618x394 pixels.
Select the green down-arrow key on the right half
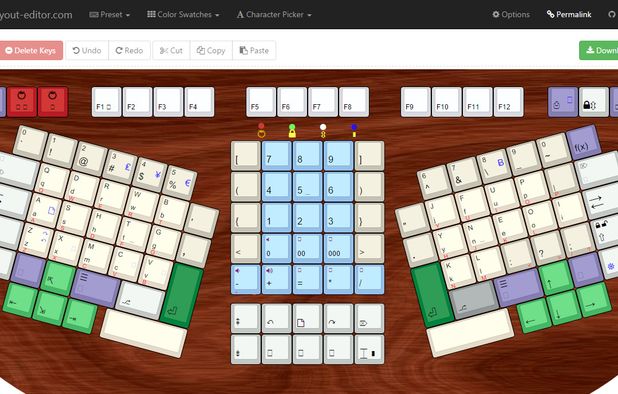(x=564, y=308)
